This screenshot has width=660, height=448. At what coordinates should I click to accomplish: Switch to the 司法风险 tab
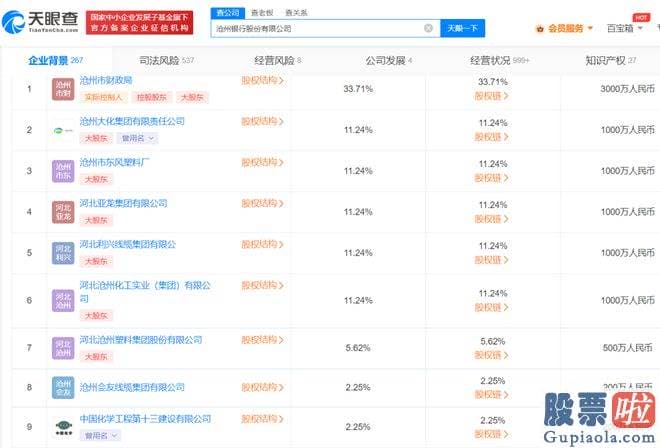point(167,61)
